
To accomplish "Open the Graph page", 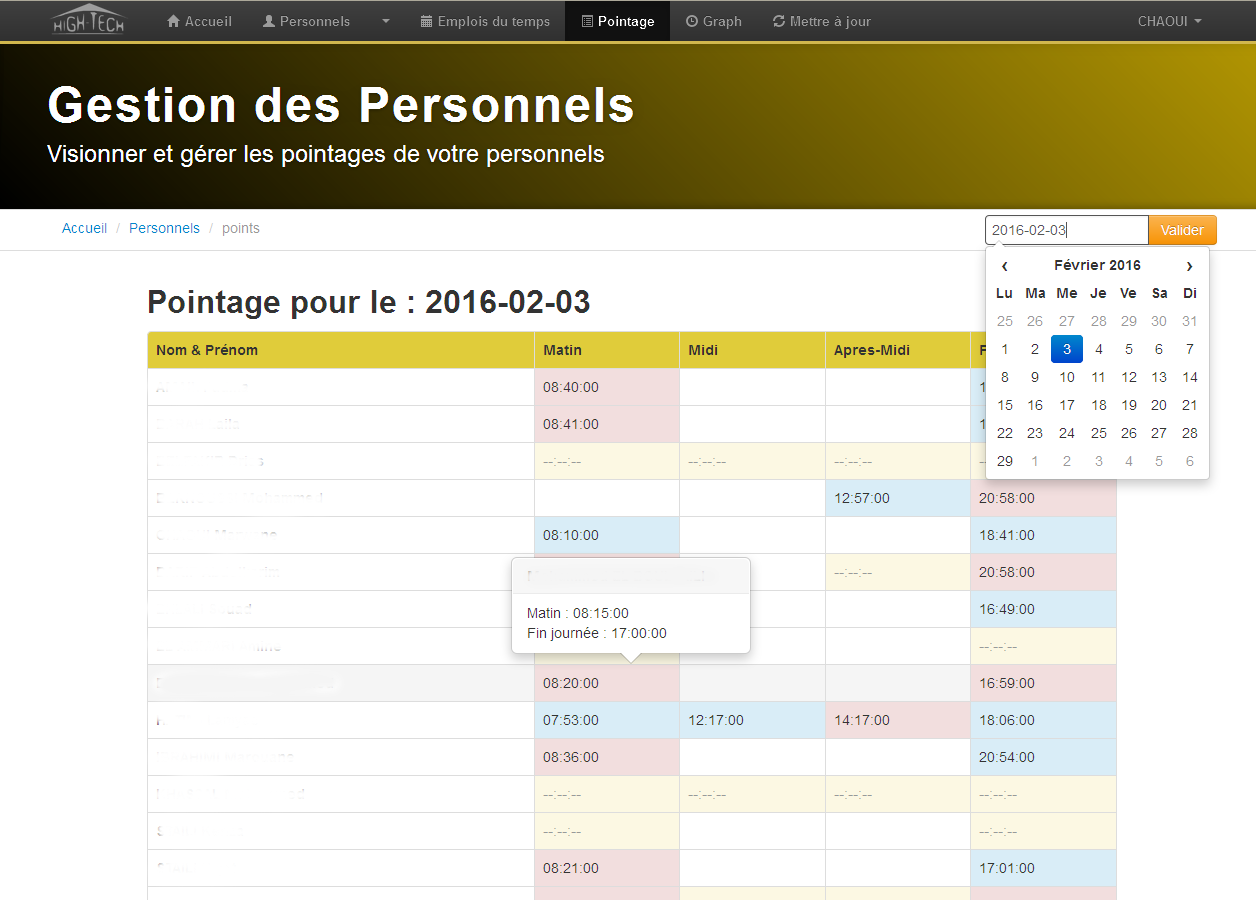I will click(x=713, y=21).
